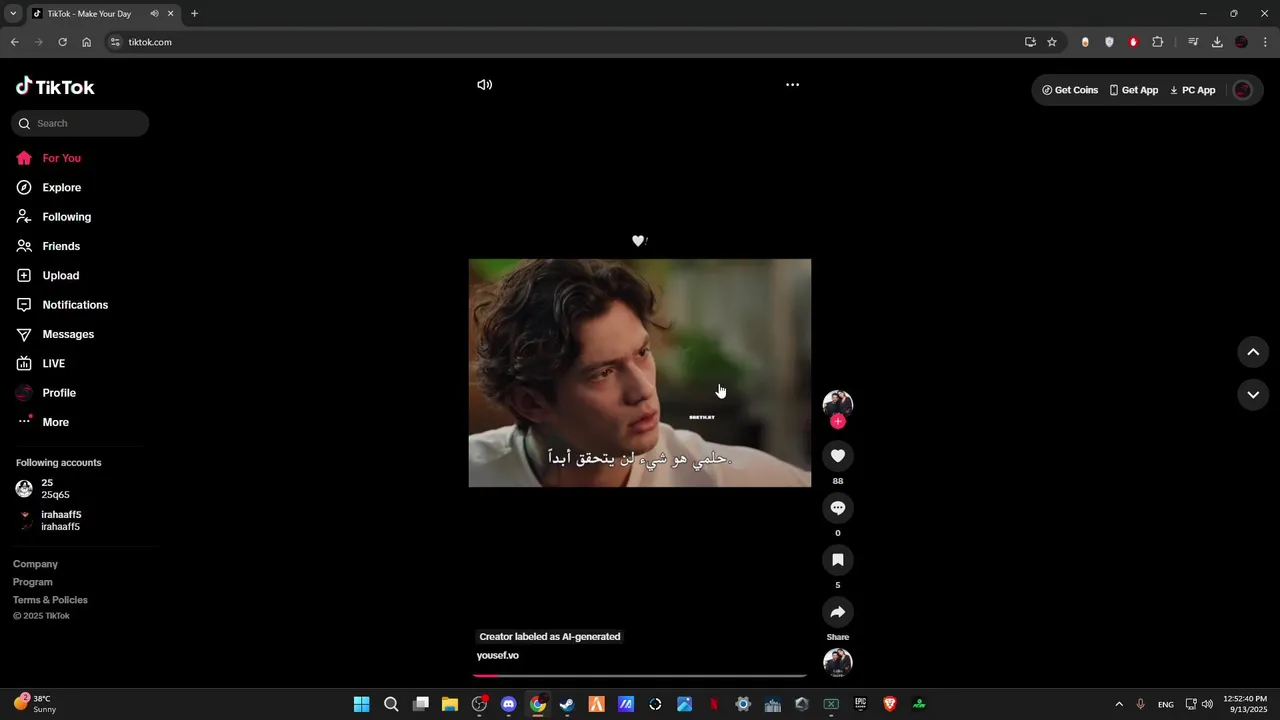Open Epic Games launcher from taskbar
This screenshot has height=720, width=1280.
(x=860, y=704)
